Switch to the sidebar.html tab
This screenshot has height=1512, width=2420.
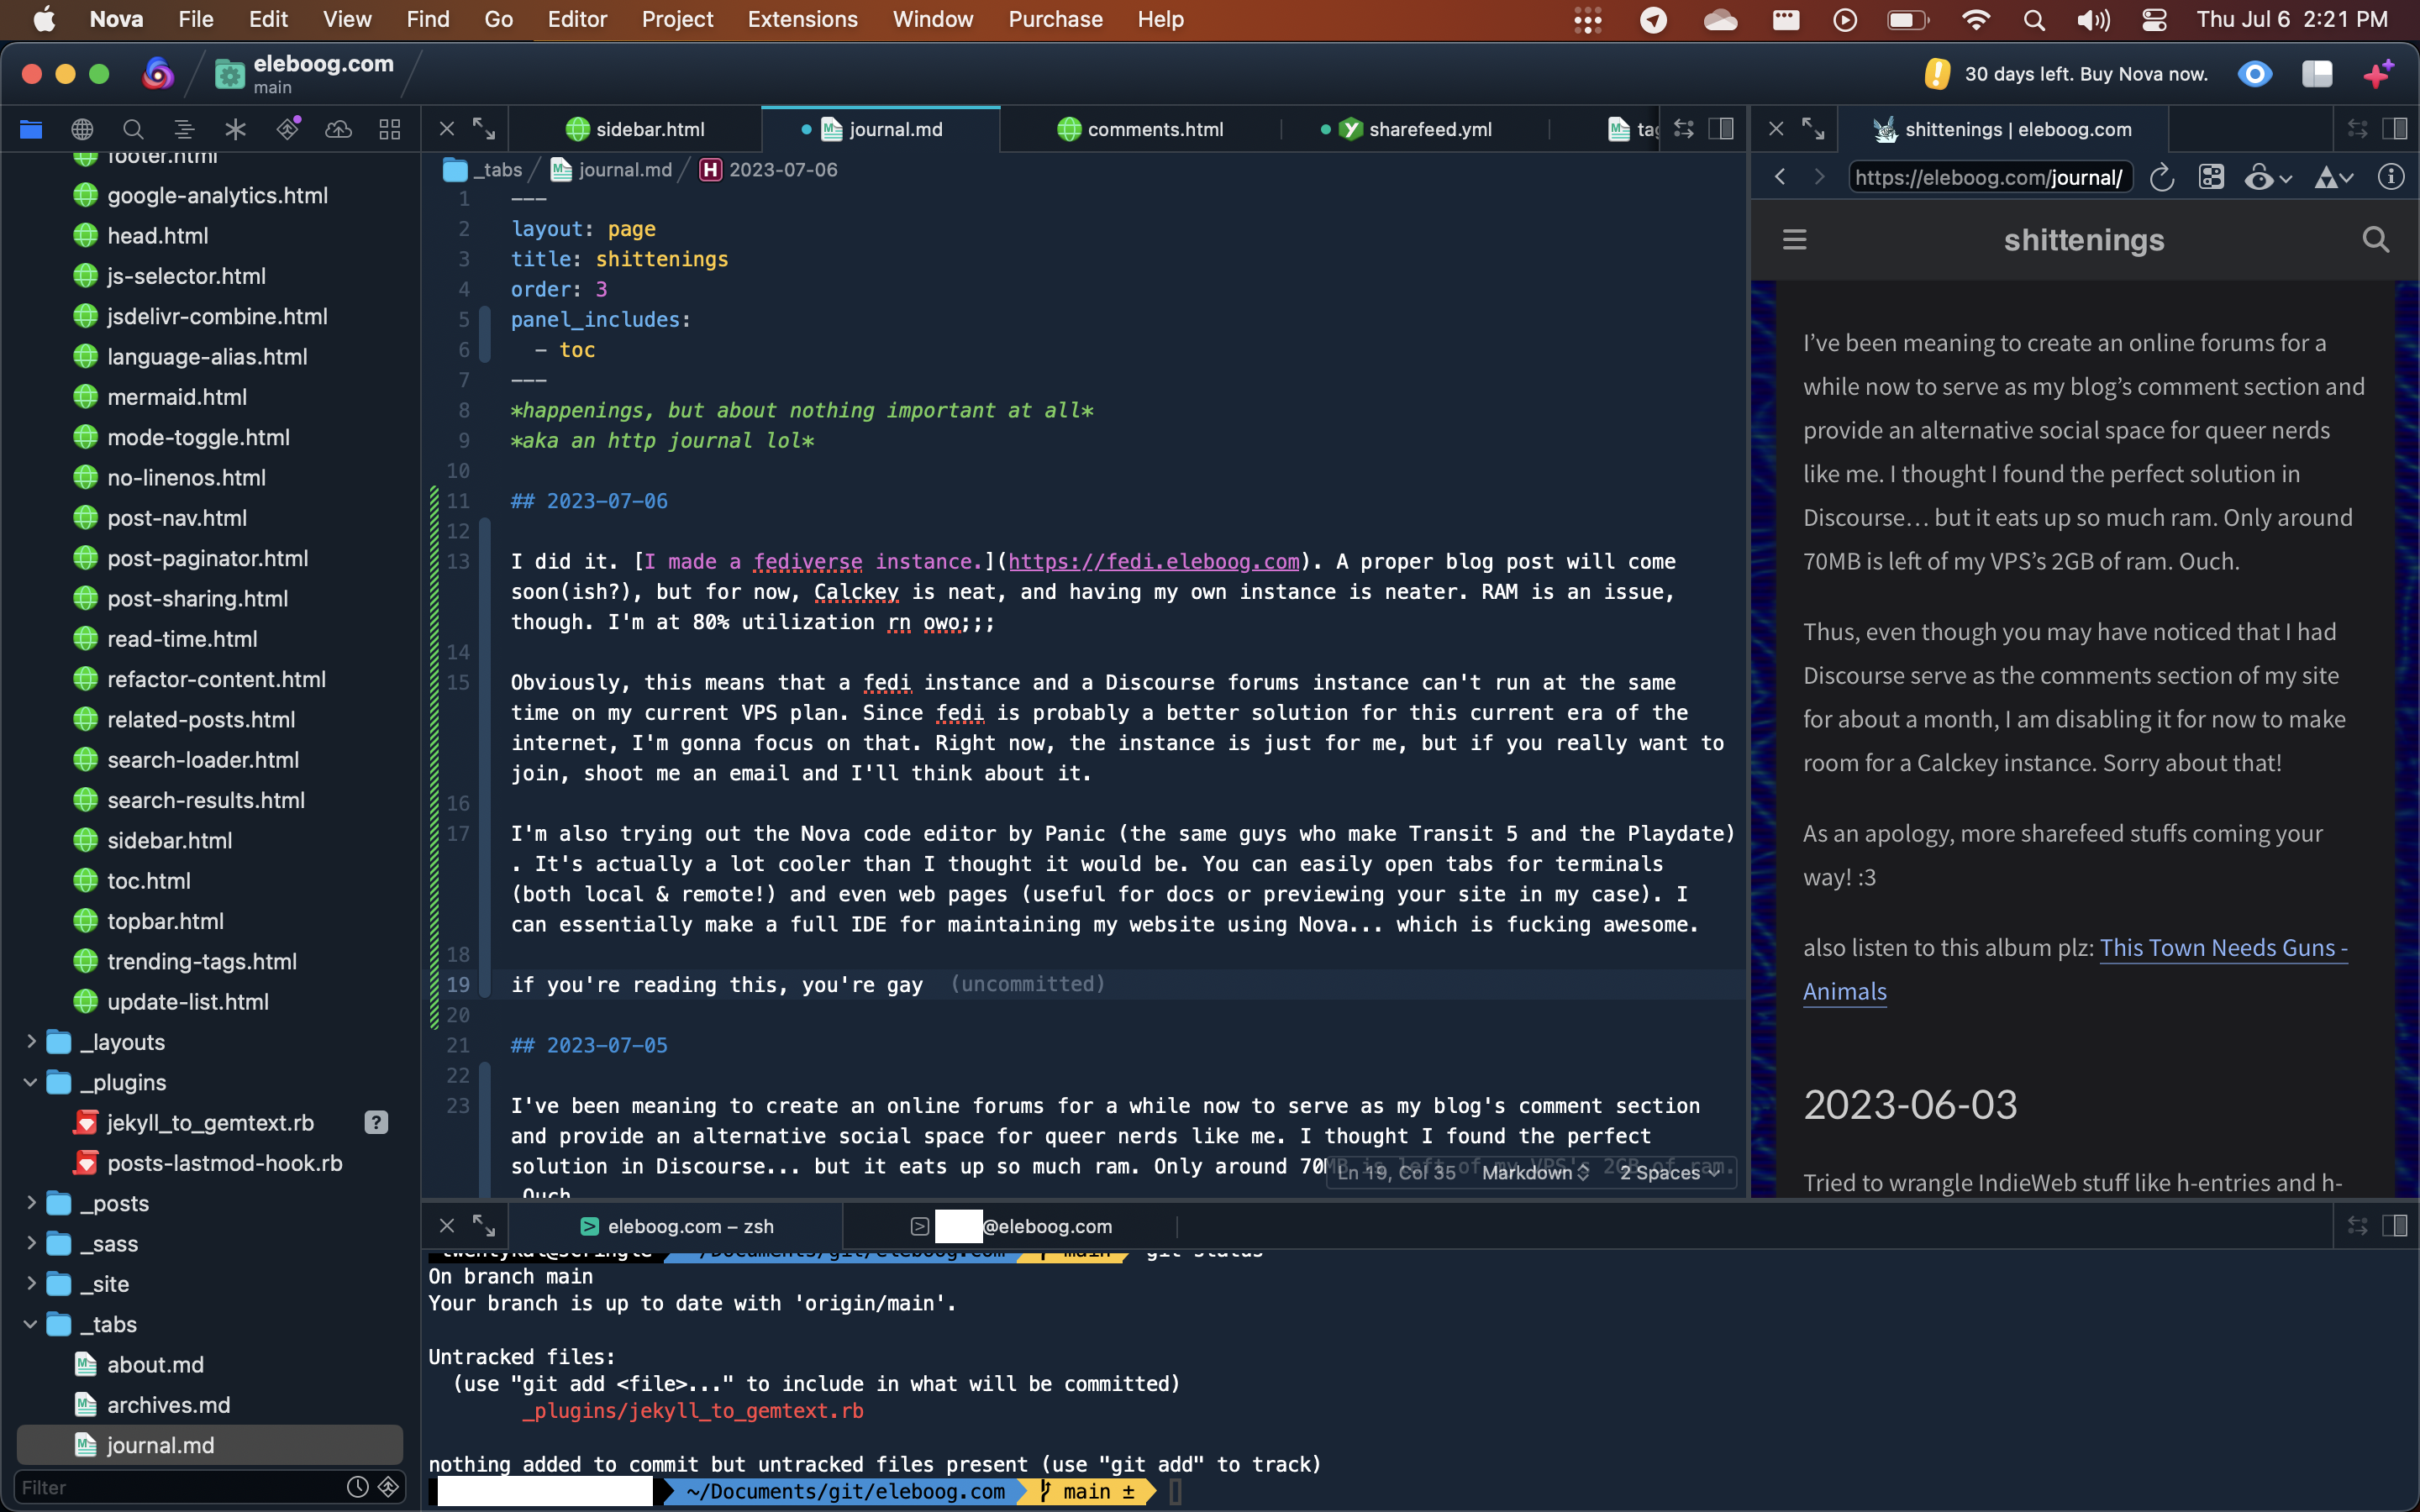click(x=636, y=129)
